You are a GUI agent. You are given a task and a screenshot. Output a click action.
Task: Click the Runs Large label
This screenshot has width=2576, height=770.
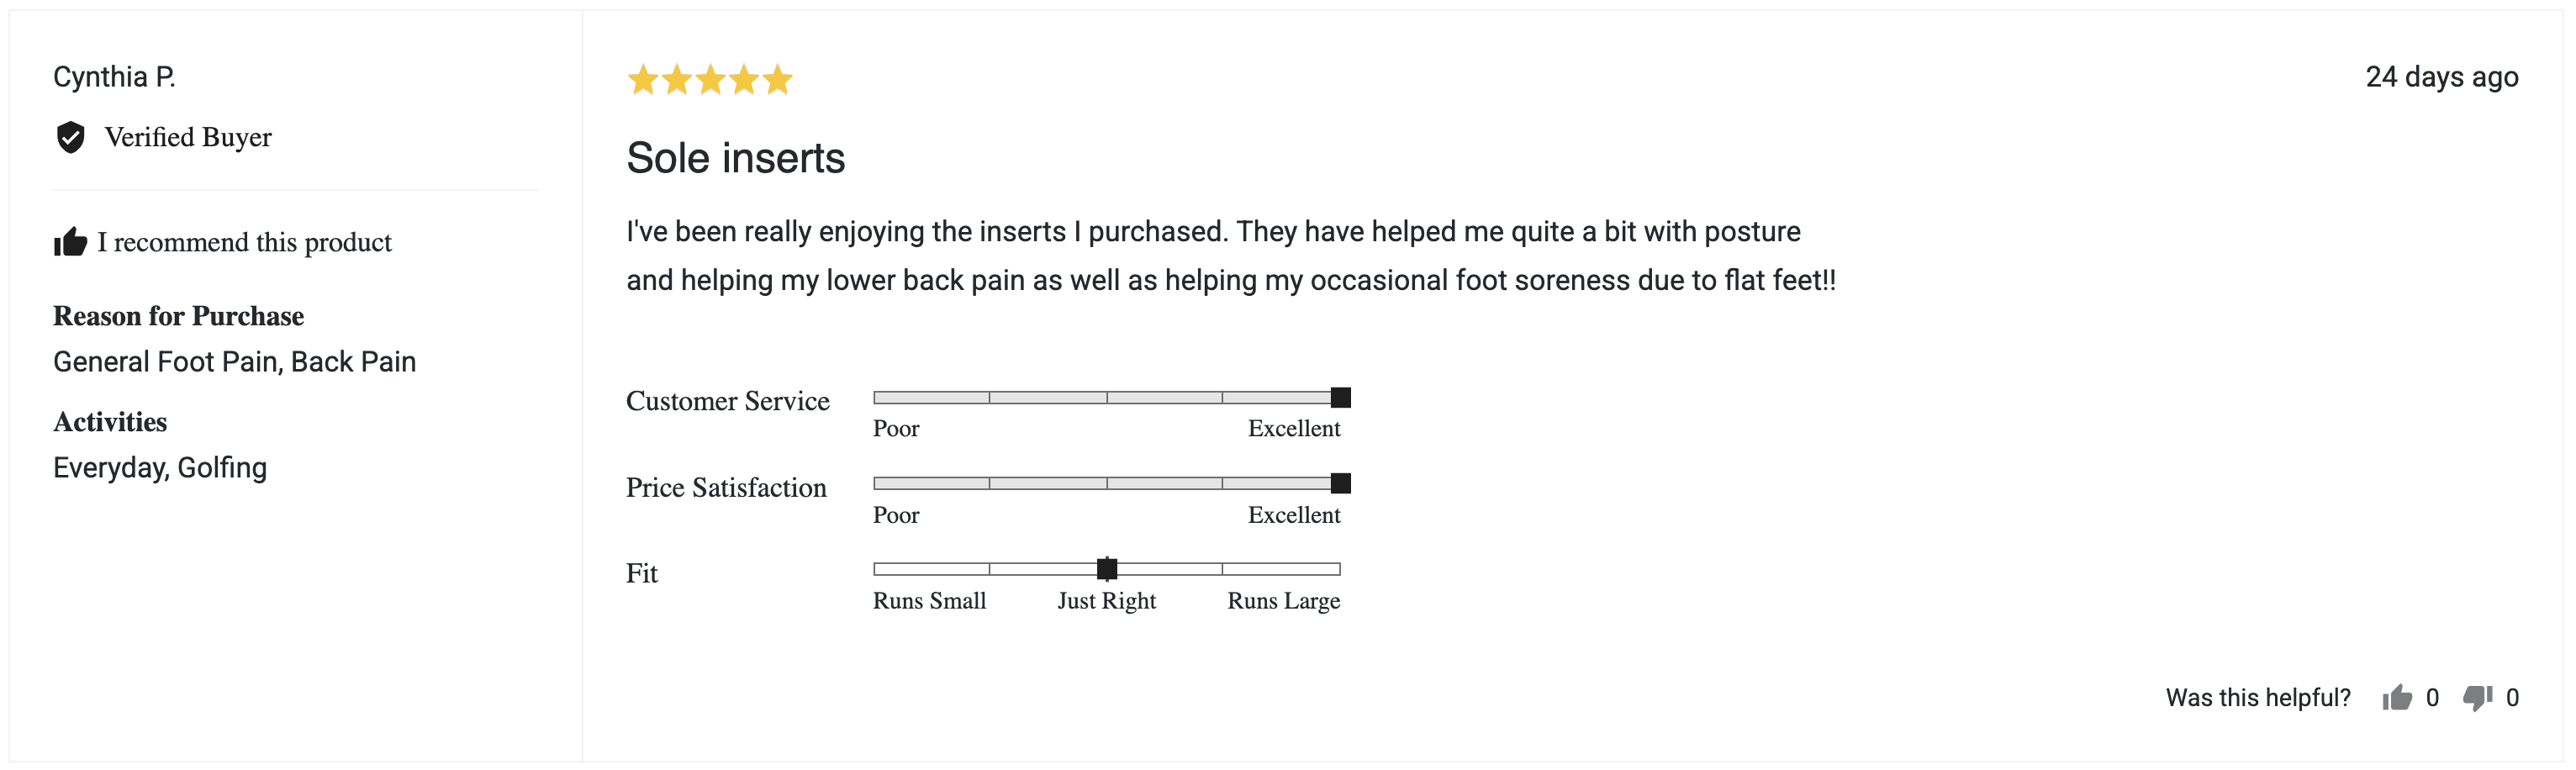[1284, 601]
